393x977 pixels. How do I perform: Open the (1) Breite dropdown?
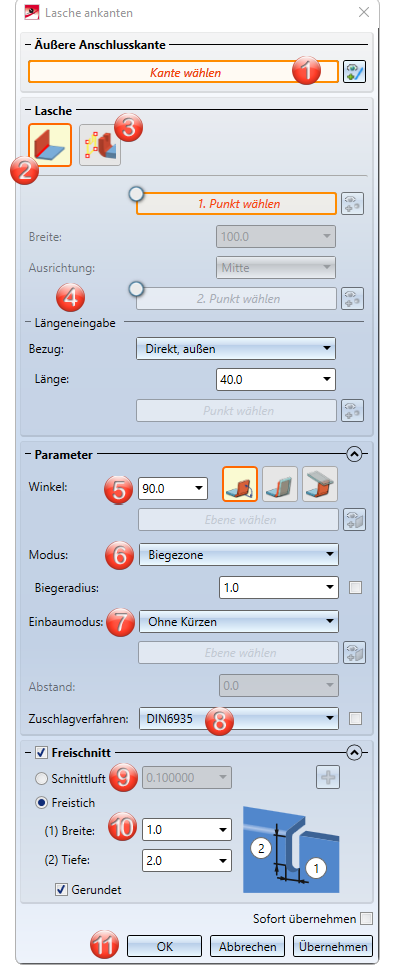(187, 829)
